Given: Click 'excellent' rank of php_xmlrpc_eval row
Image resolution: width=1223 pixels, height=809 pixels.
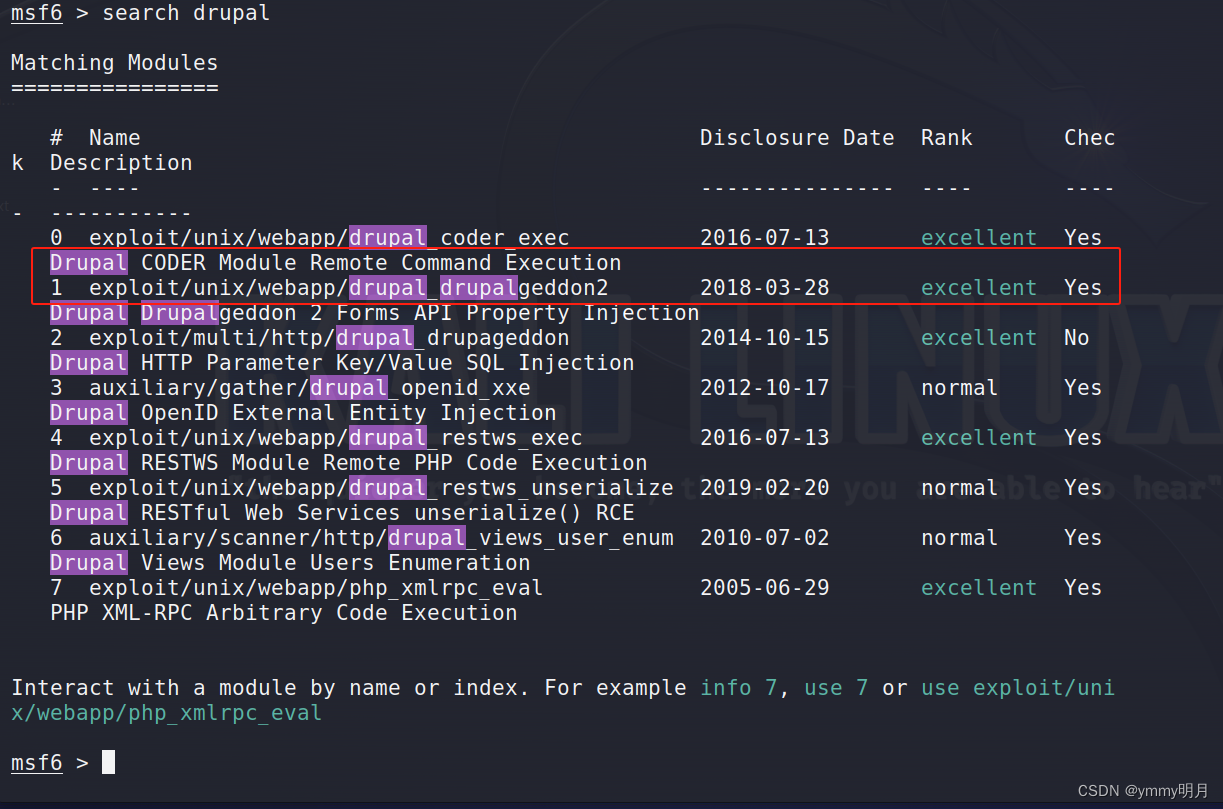Looking at the screenshot, I should tap(979, 588).
